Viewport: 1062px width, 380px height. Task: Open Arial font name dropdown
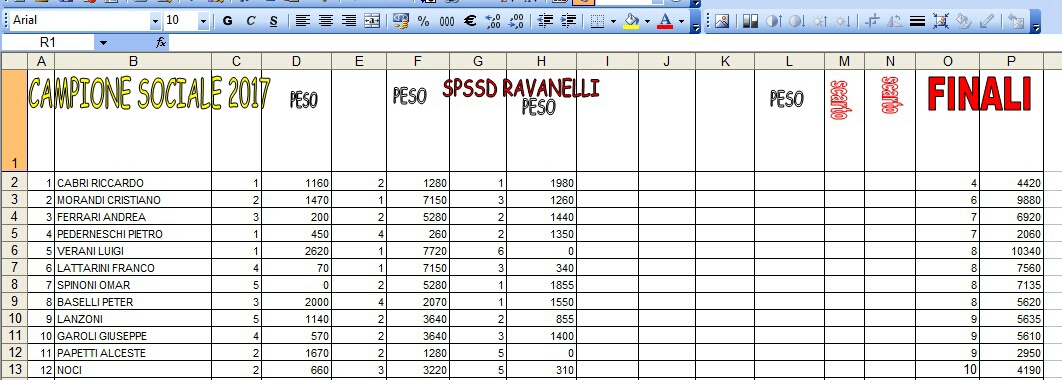[x=155, y=21]
